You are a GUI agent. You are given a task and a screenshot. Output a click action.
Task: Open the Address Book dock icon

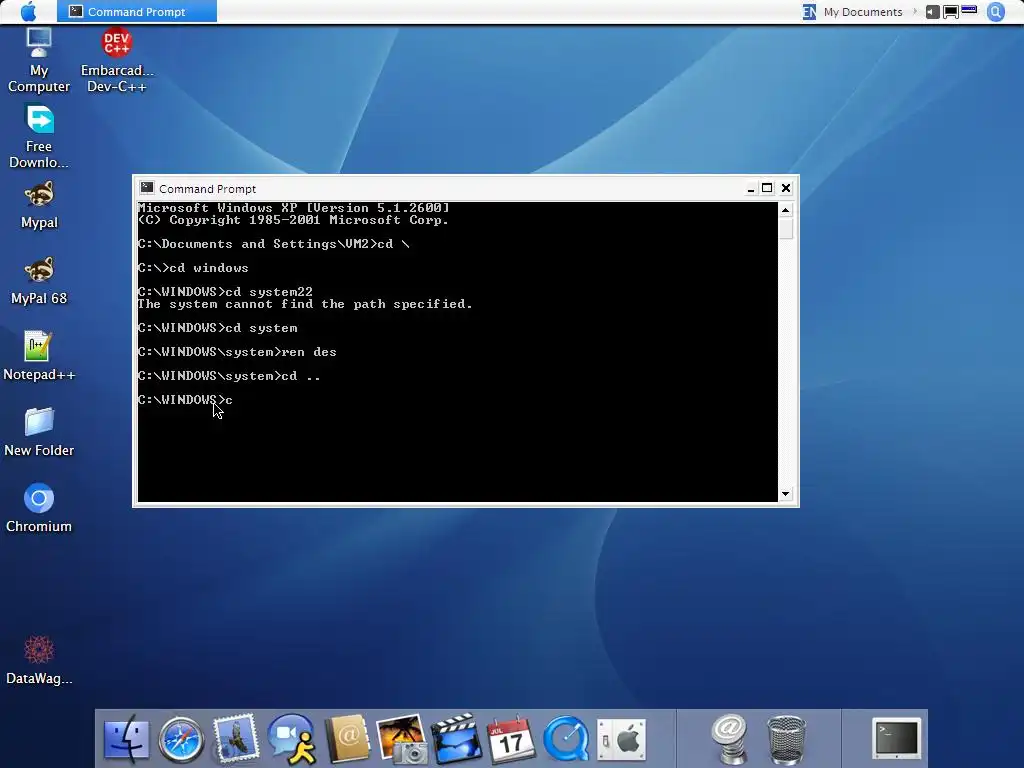tap(347, 739)
